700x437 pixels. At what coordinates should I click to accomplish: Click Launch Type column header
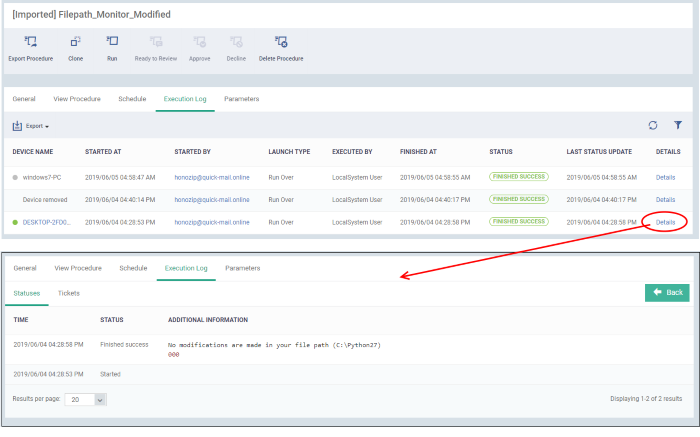(289, 152)
